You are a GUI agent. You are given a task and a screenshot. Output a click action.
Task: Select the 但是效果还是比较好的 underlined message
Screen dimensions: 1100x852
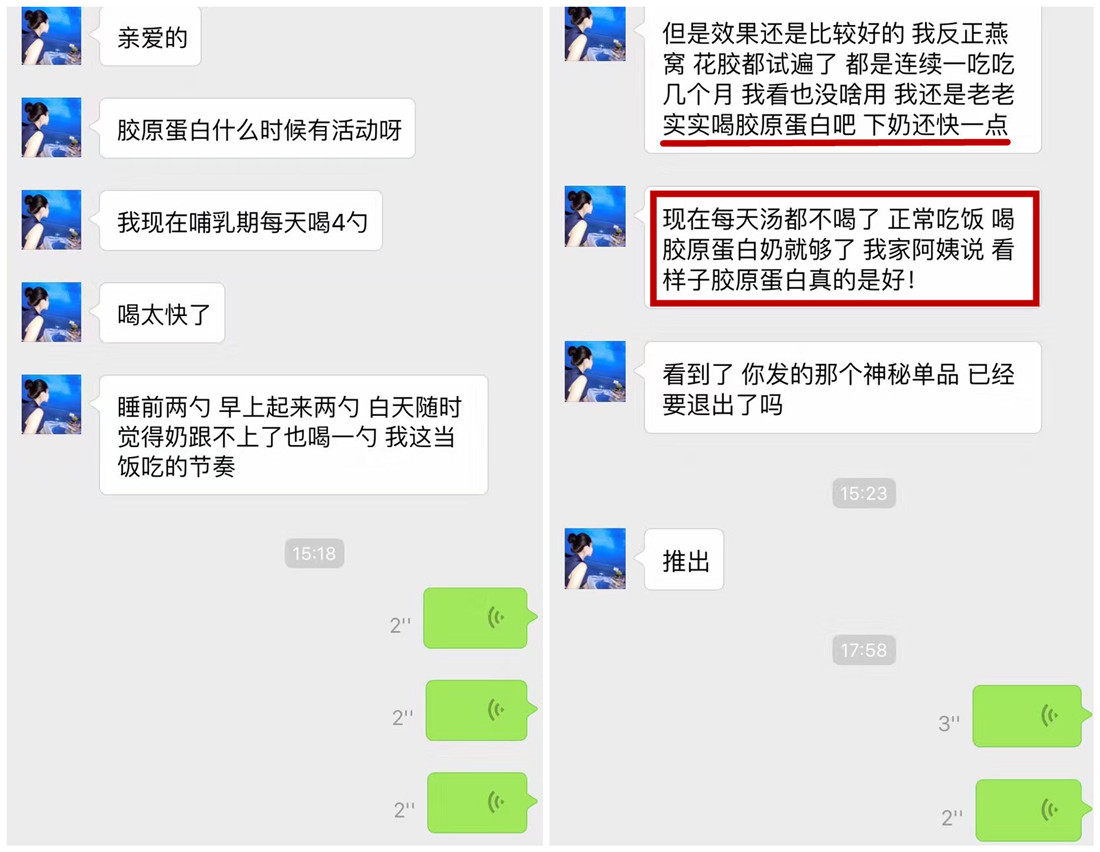(x=843, y=79)
